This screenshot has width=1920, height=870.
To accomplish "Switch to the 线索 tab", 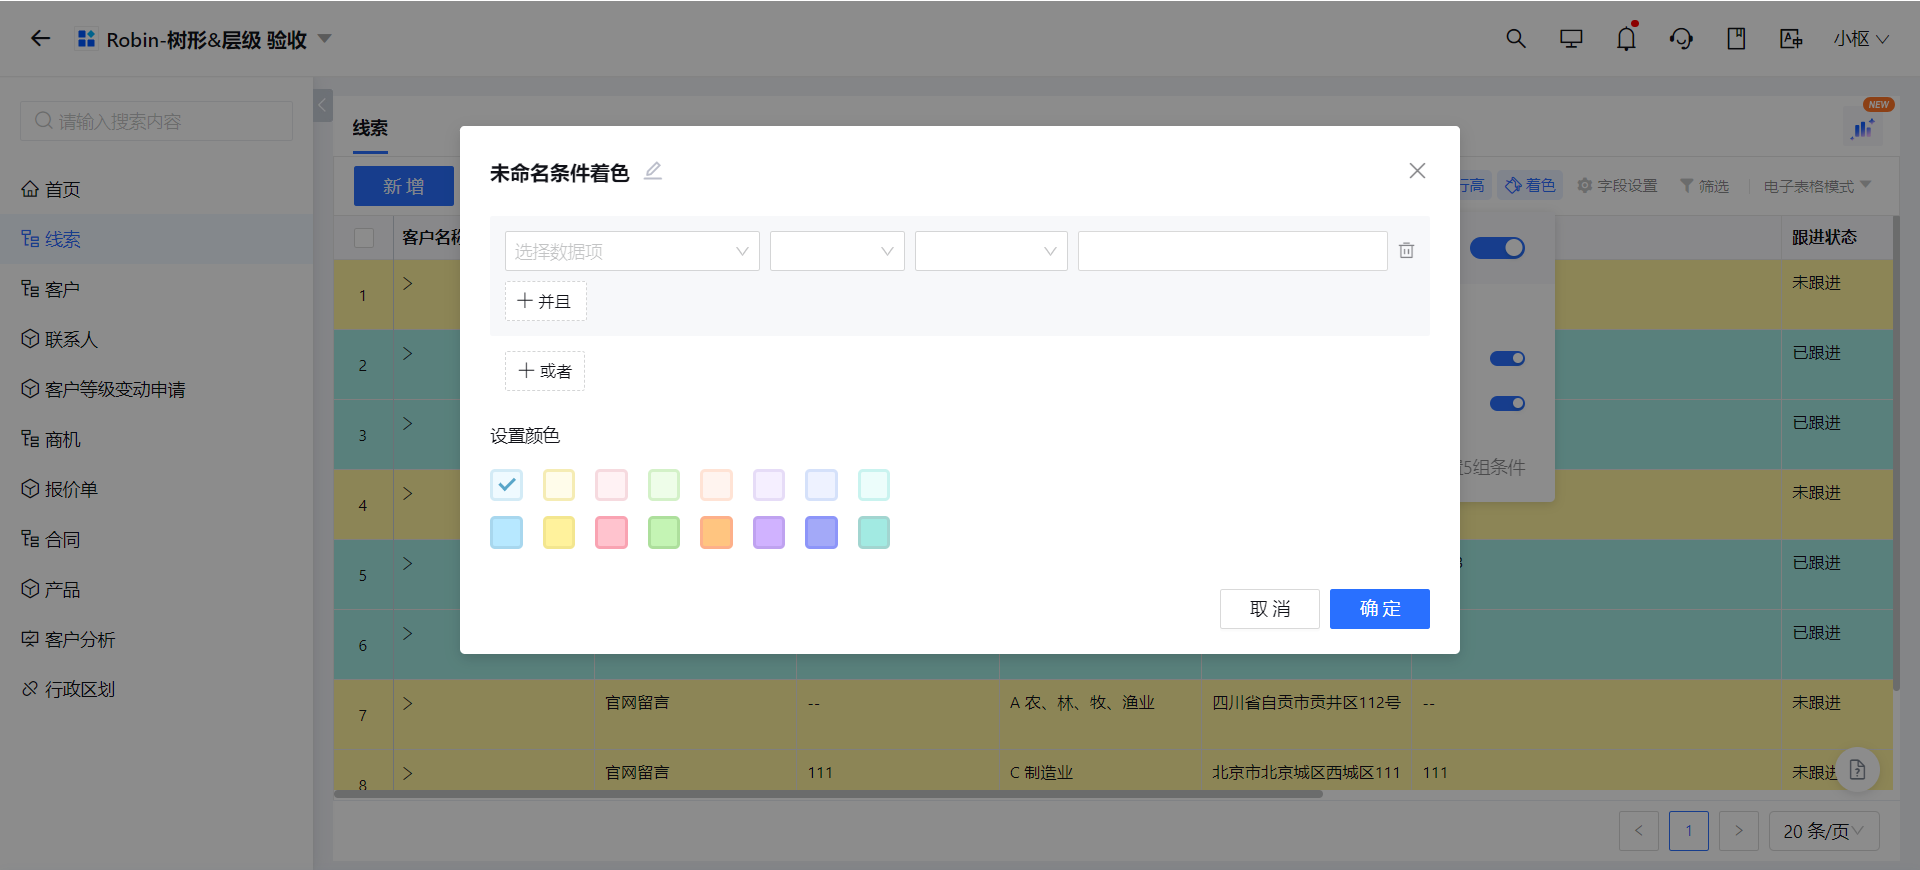I will (x=370, y=128).
